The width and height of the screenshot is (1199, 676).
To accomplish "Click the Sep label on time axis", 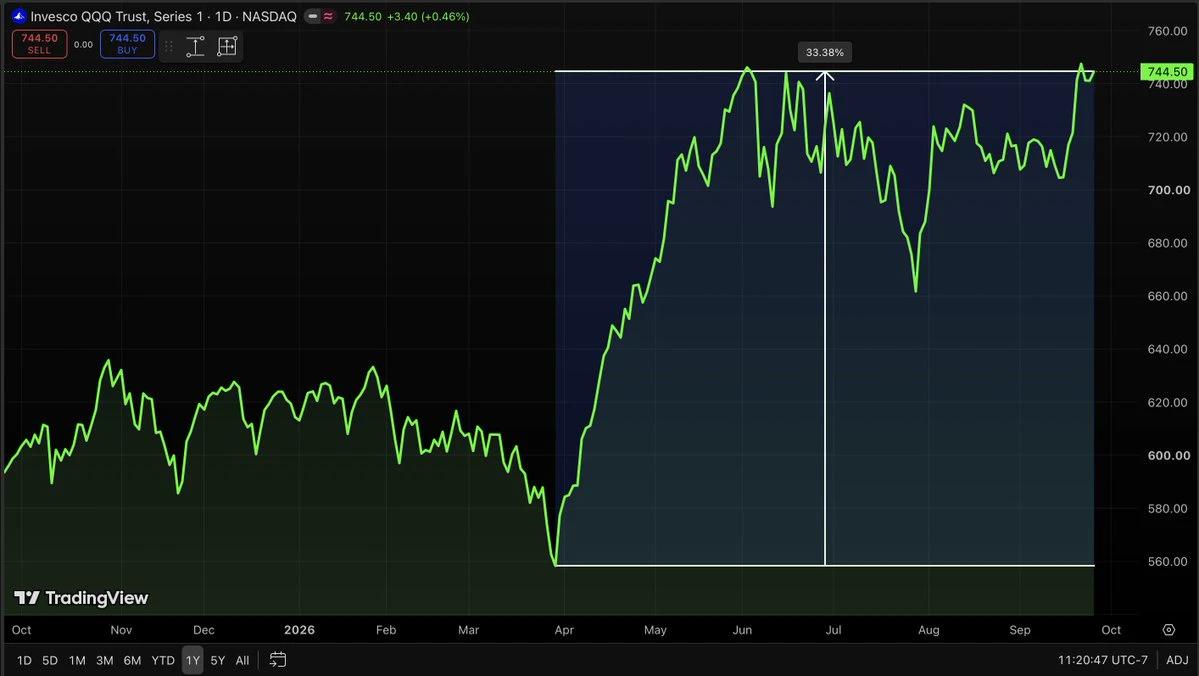I will point(1019,630).
